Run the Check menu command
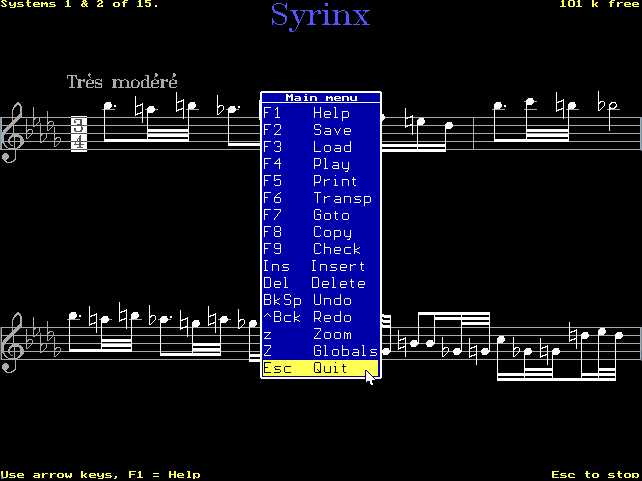 pyautogui.click(x=320, y=249)
